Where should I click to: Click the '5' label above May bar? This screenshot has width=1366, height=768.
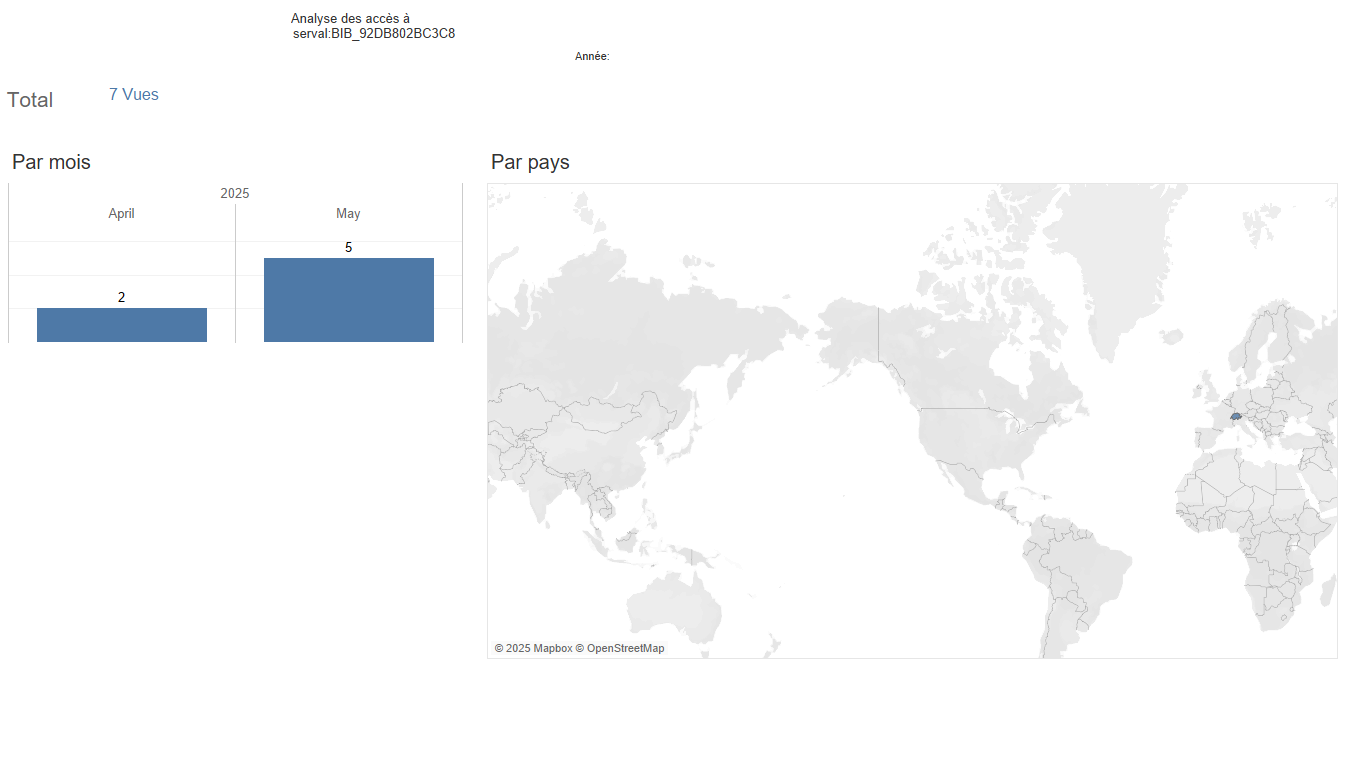[x=349, y=247]
